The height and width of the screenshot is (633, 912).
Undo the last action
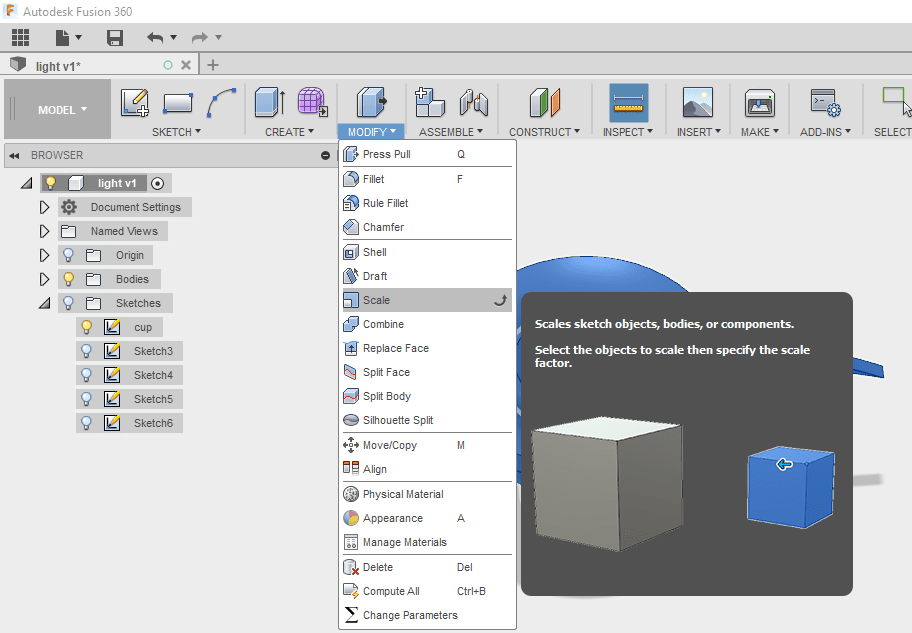(155, 38)
